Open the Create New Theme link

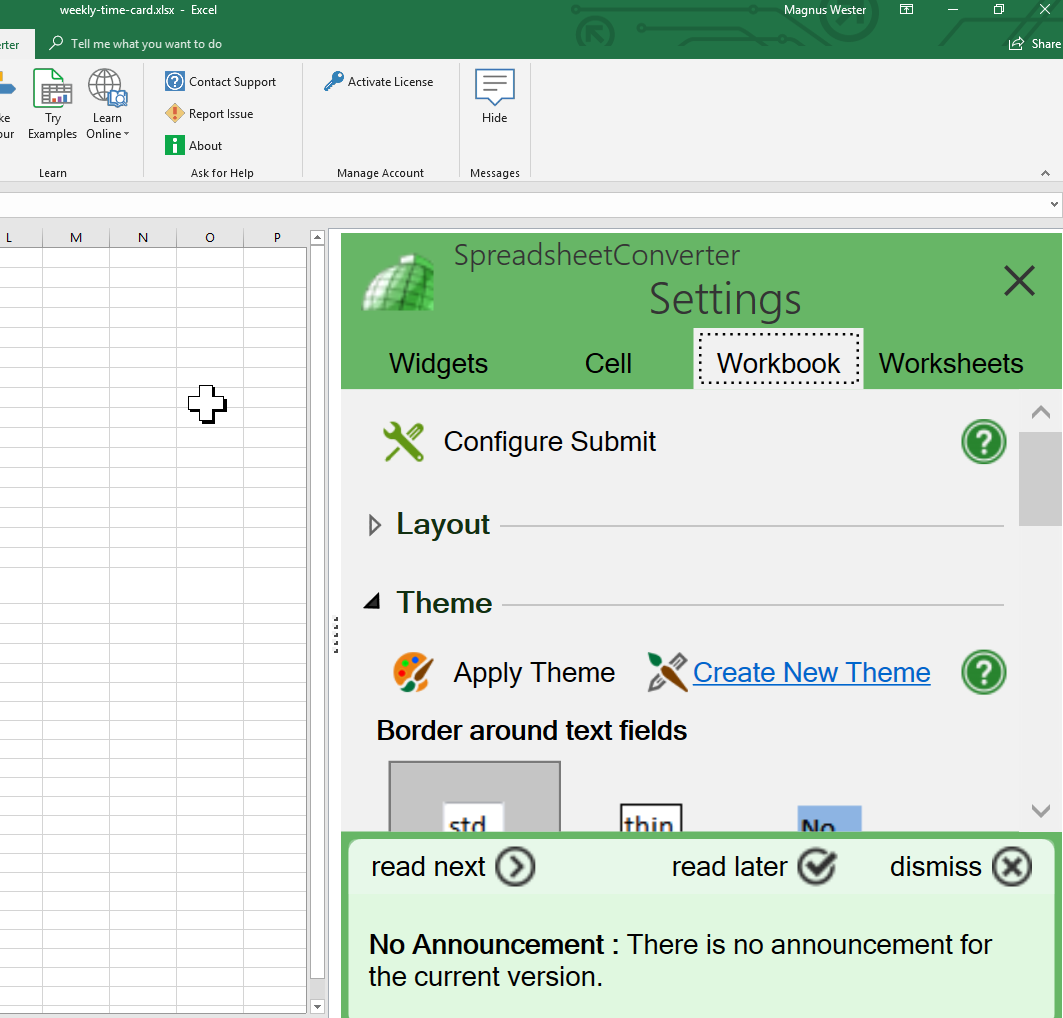click(811, 672)
